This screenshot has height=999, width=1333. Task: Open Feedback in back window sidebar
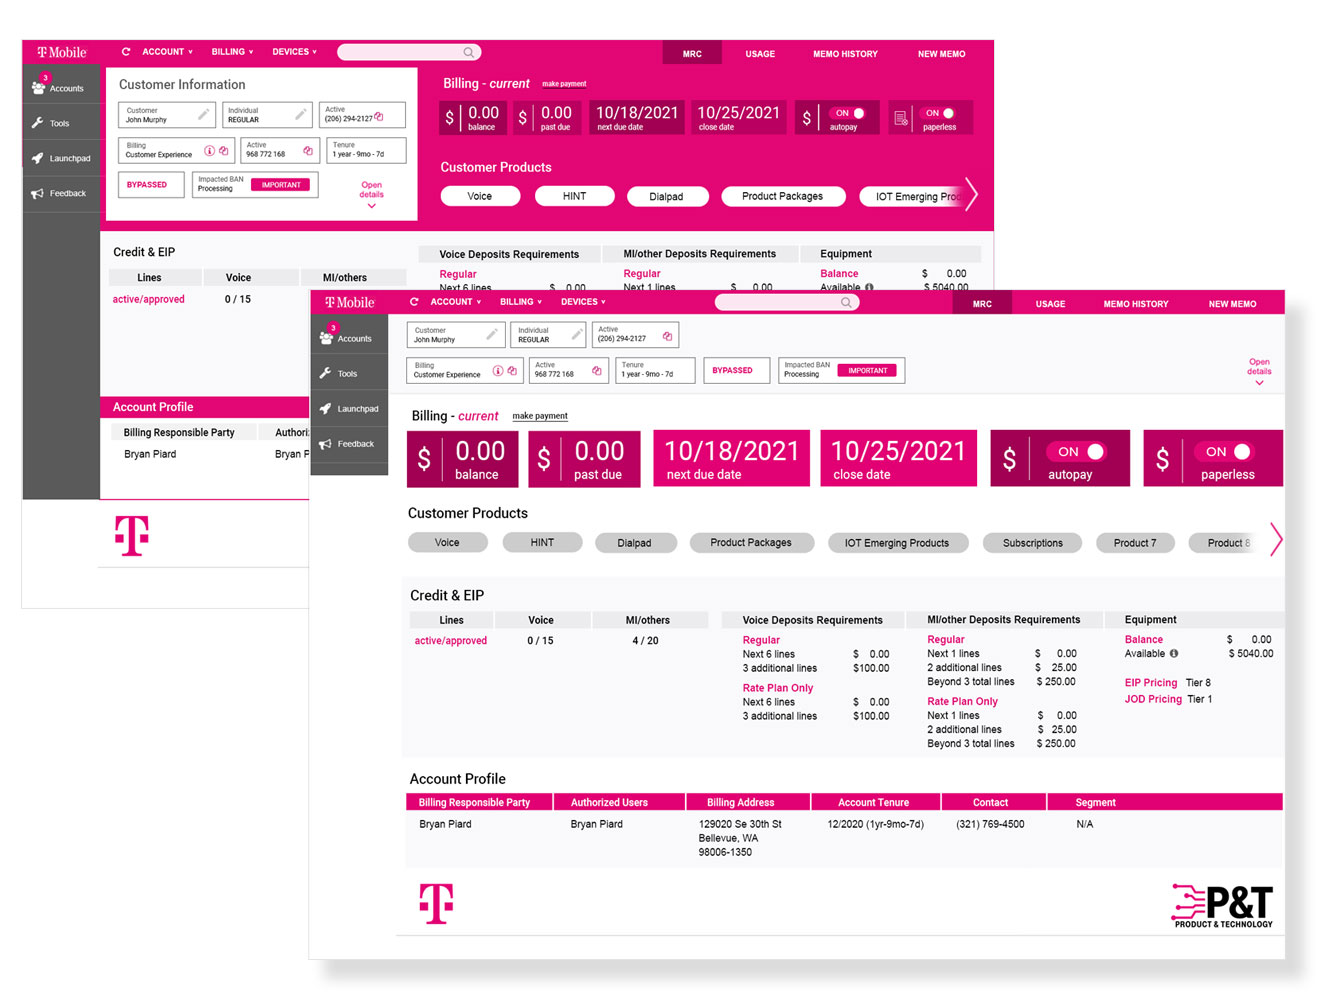tap(61, 193)
